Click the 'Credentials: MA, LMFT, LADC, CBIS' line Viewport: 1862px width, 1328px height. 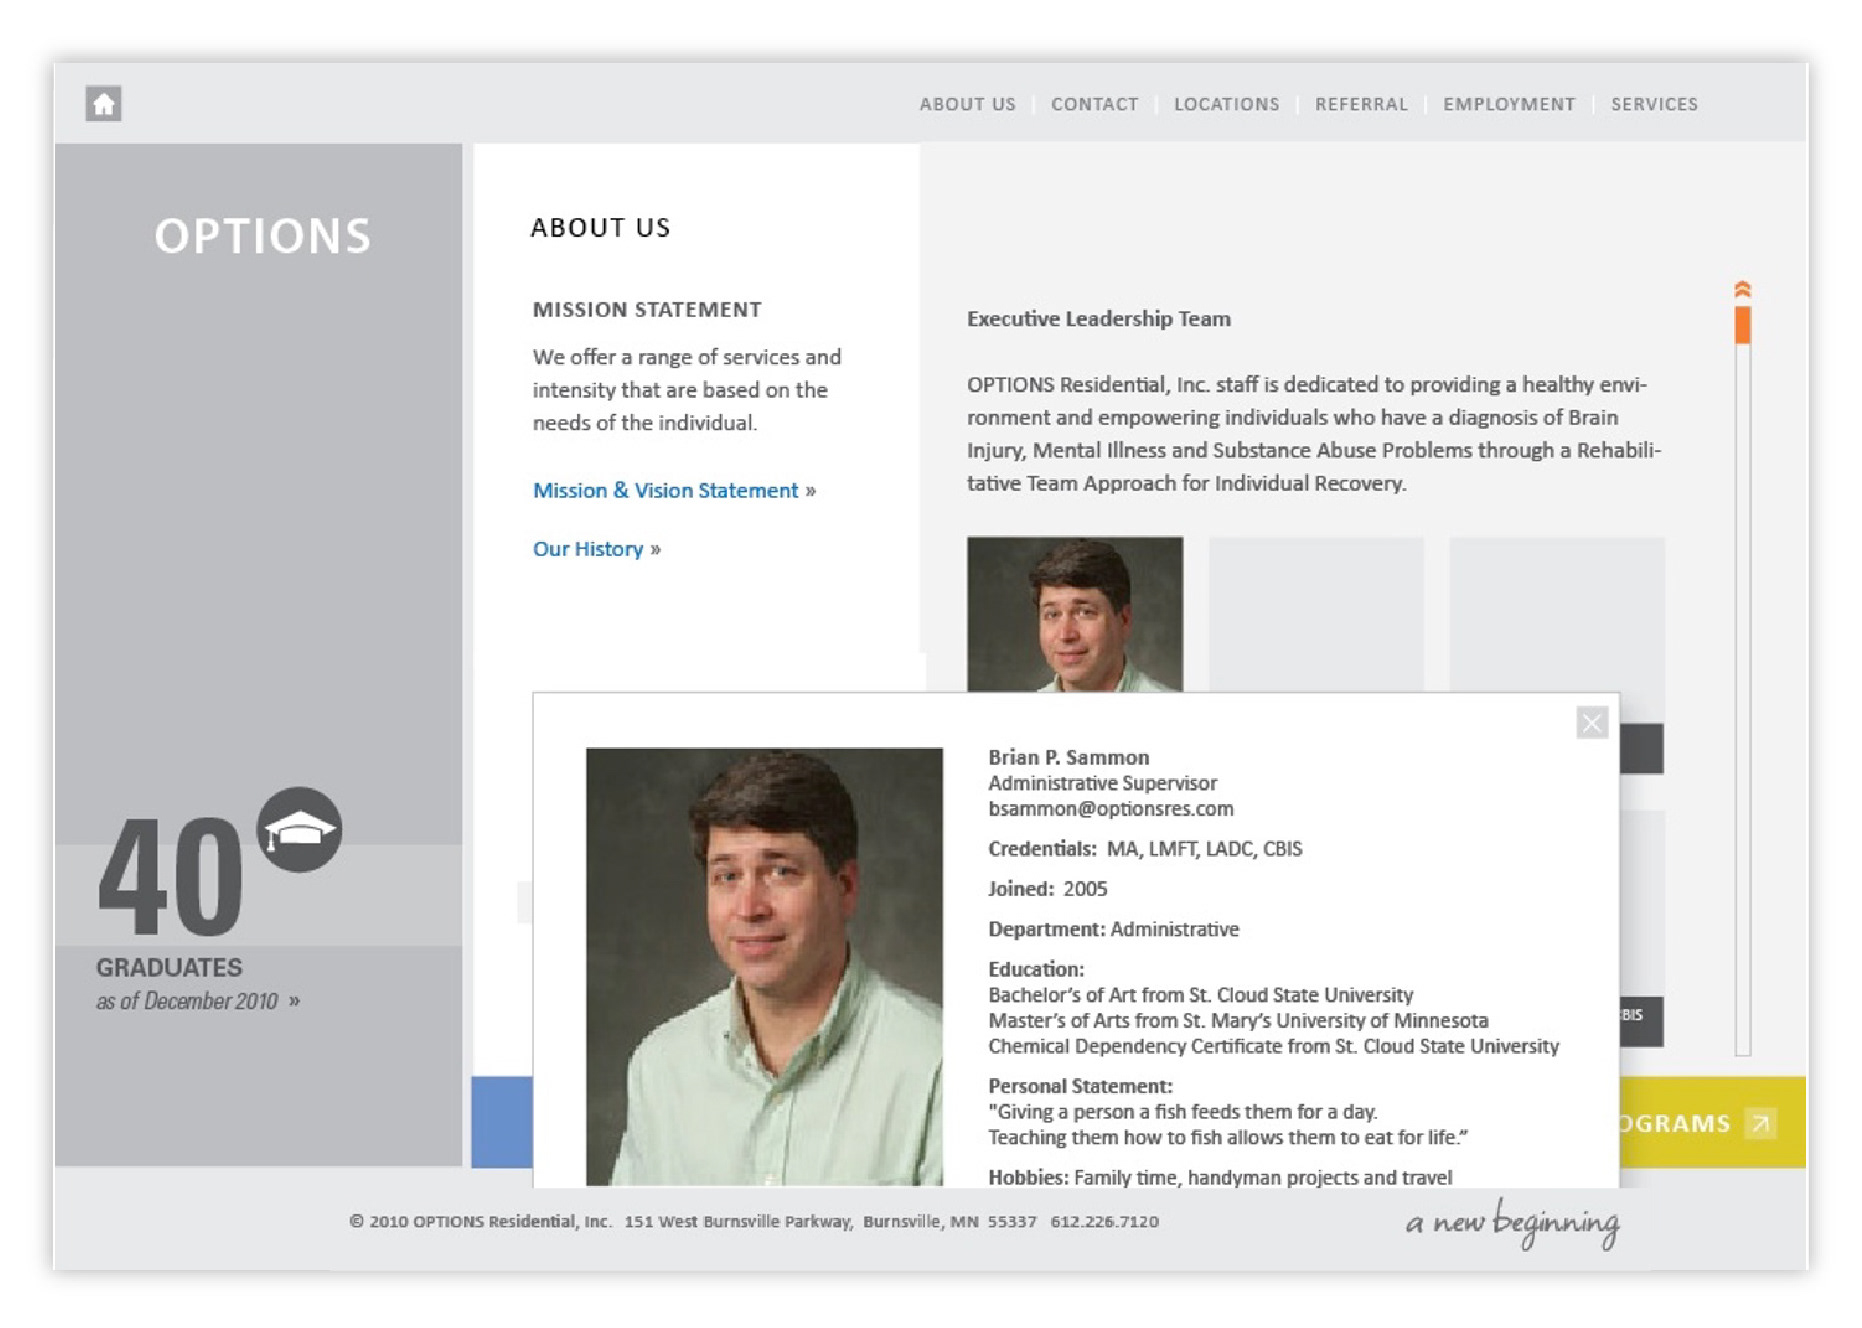tap(1145, 849)
